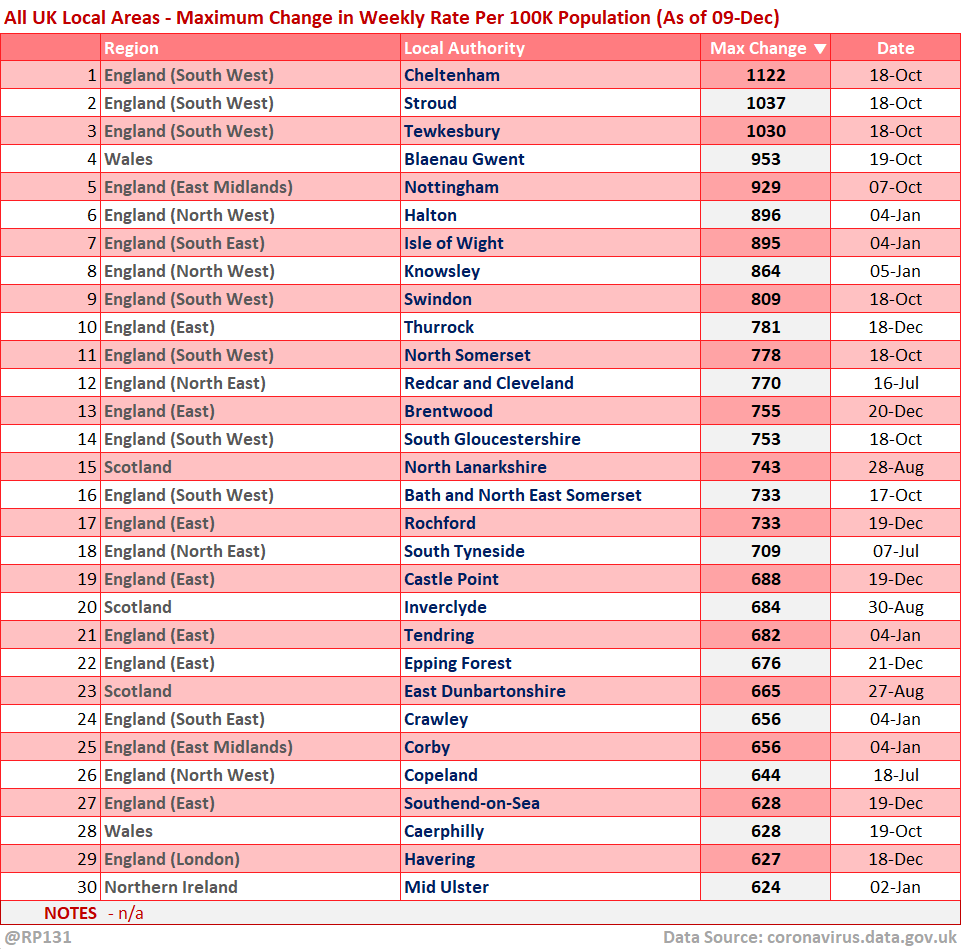Screen dimensions: 961x949
Task: Click the Redcar and Cleveland cell
Action: (x=550, y=383)
